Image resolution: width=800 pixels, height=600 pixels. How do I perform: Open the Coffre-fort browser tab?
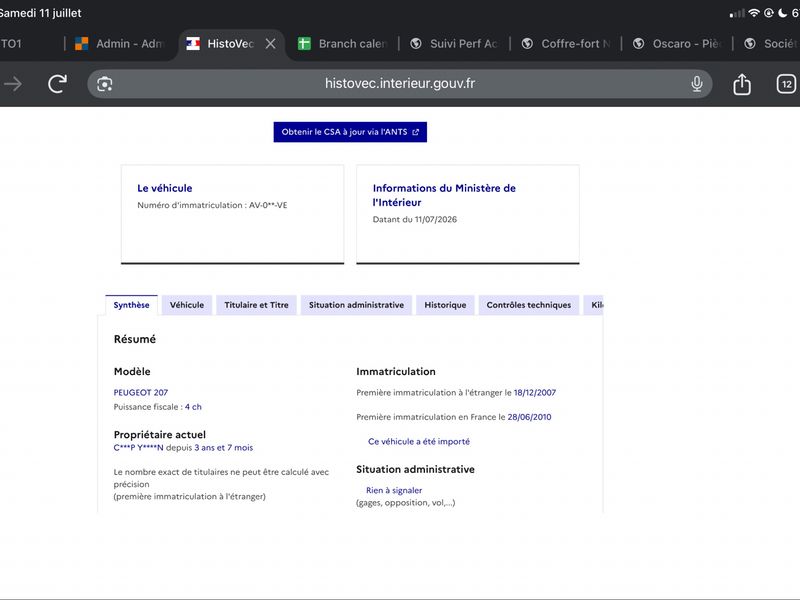click(565, 44)
